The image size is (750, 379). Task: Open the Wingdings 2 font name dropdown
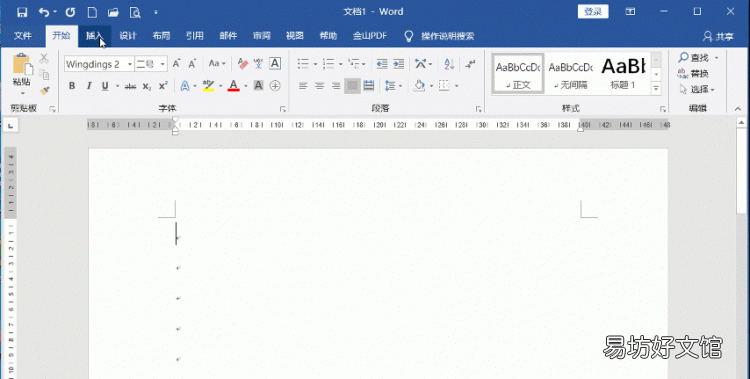pos(130,64)
